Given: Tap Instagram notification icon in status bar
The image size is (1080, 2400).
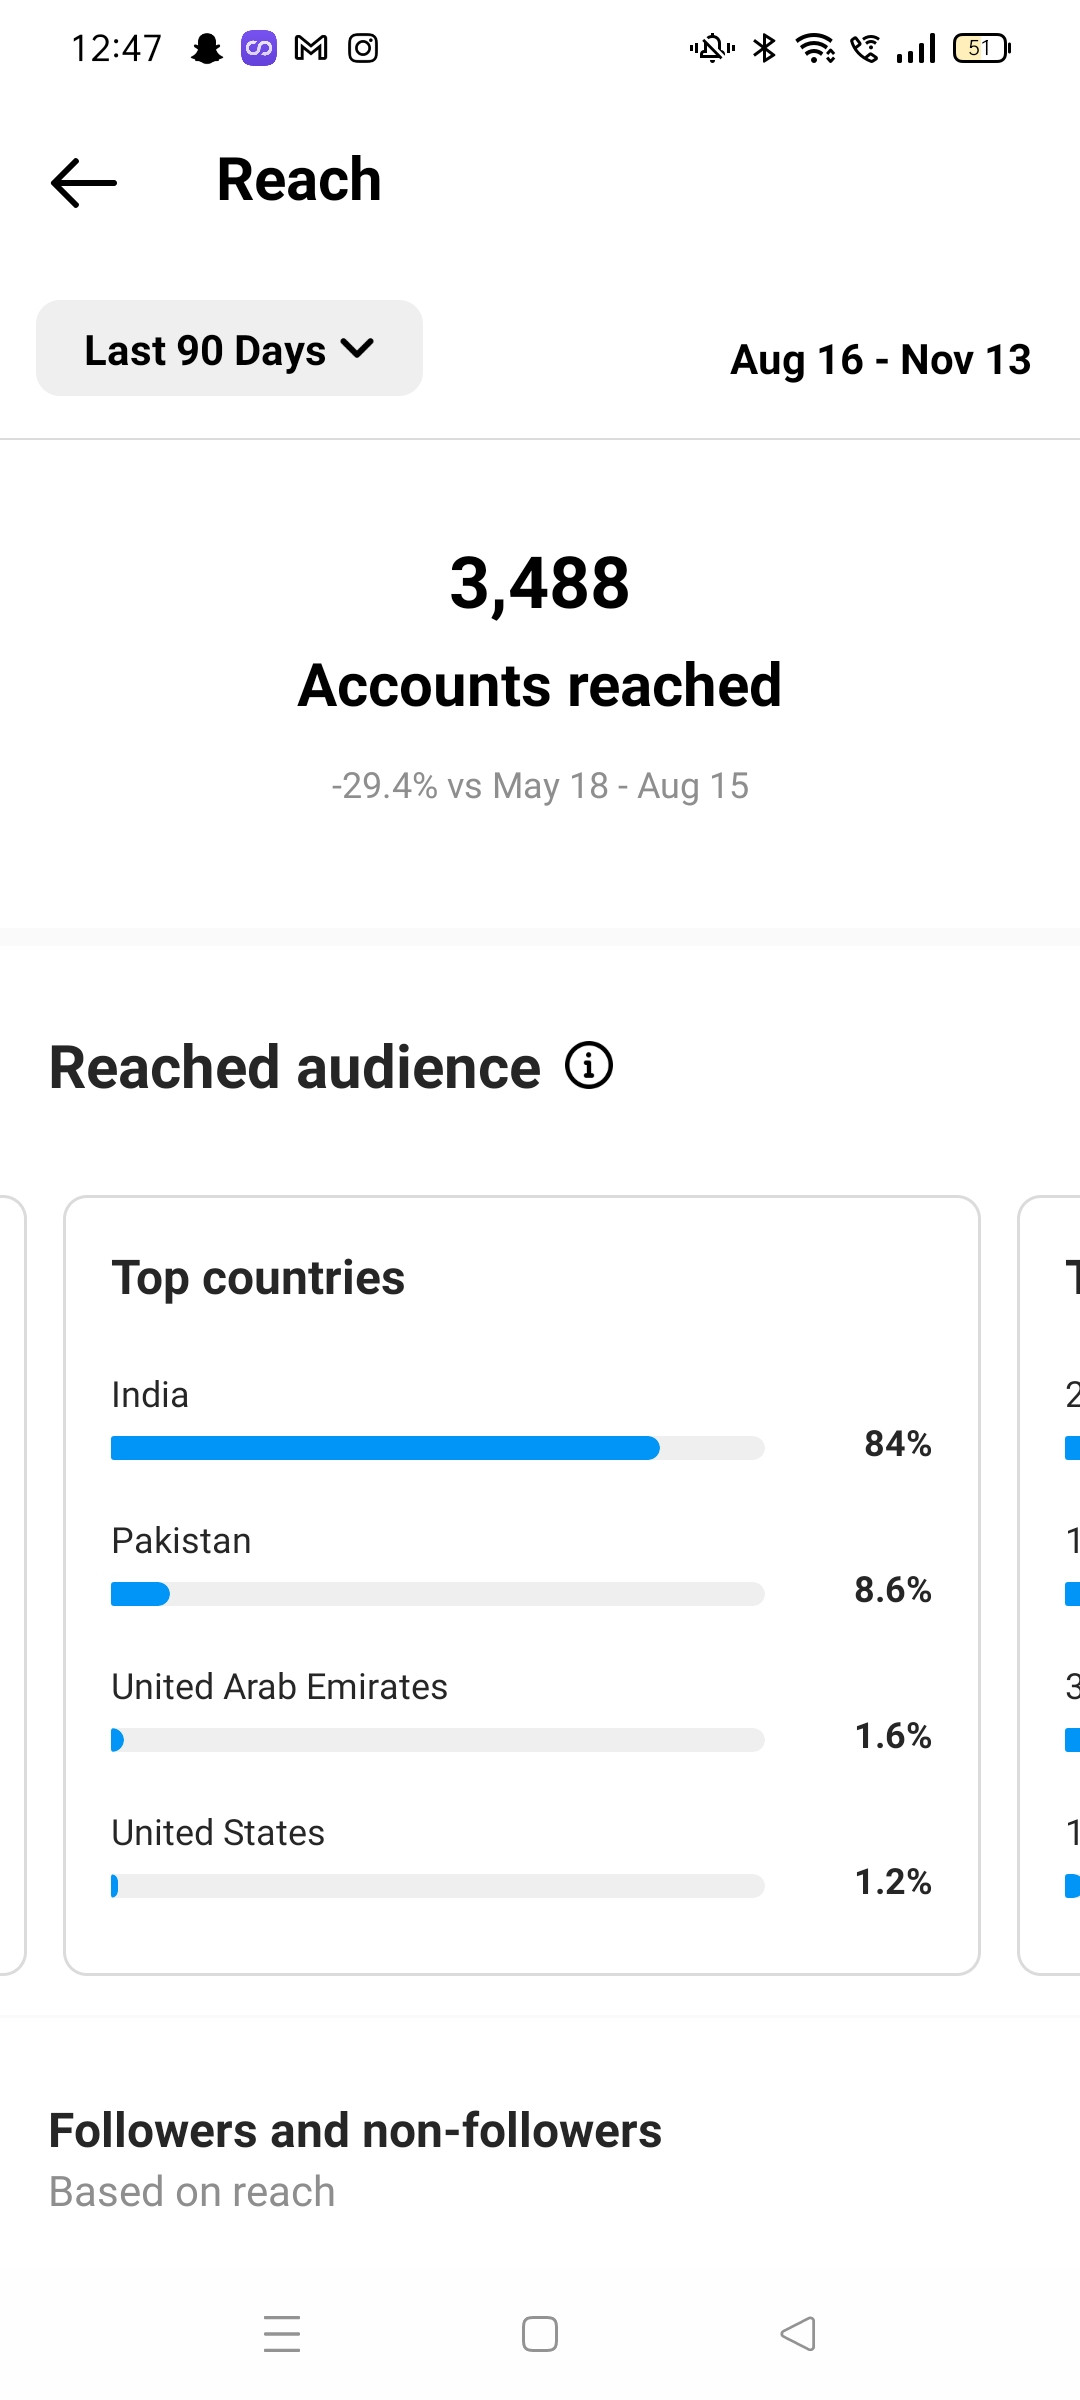Looking at the screenshot, I should click(x=363, y=48).
